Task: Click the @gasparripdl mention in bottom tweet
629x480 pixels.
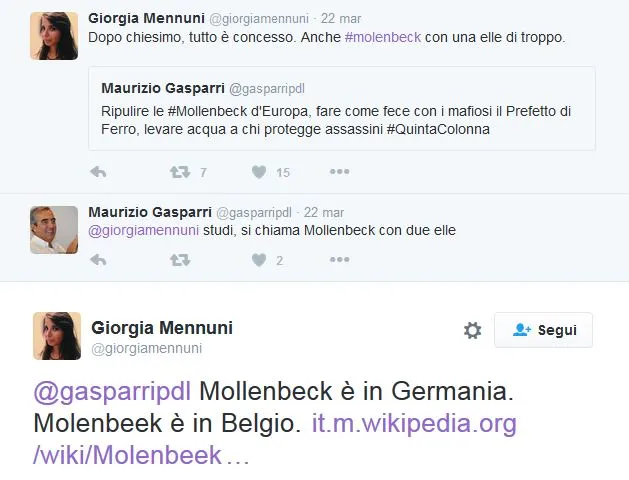Action: coord(112,391)
